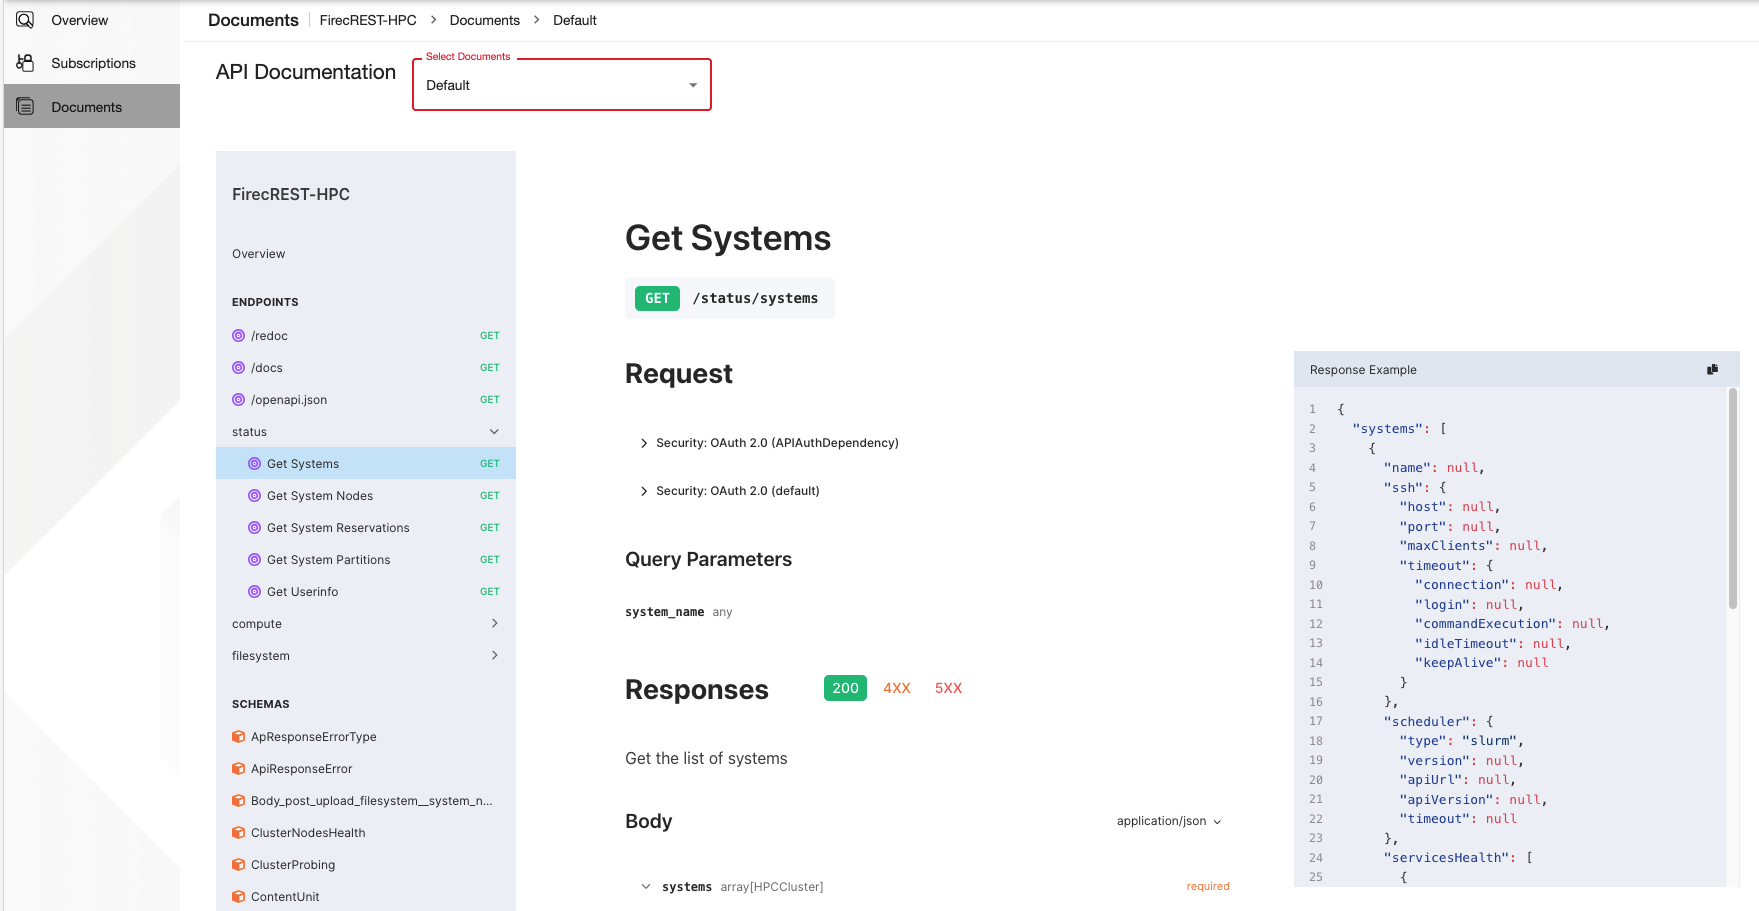Collapse the systems array field
This screenshot has height=911, width=1759.
point(646,887)
